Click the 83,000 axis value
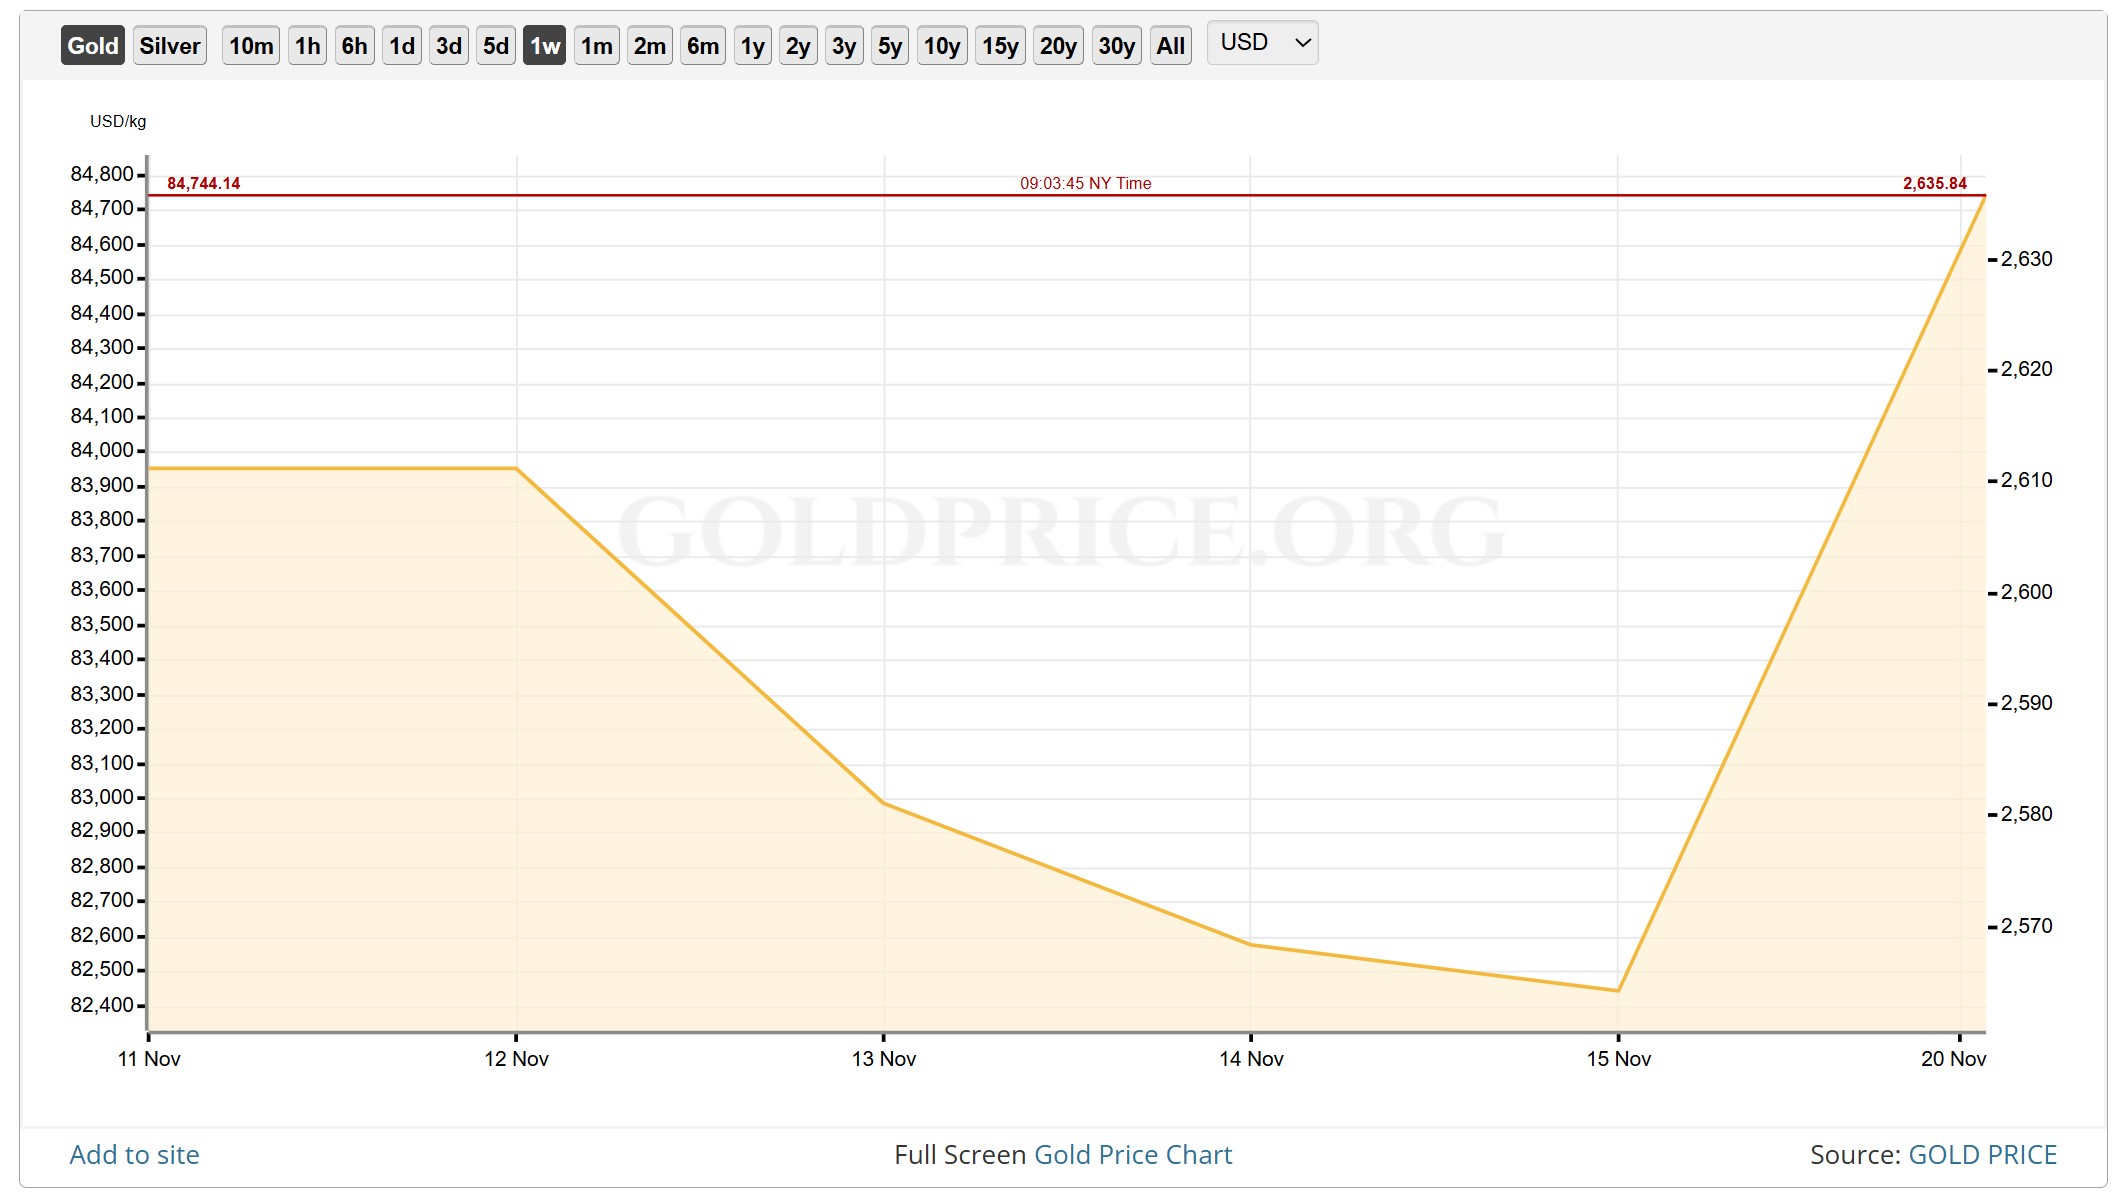 tap(102, 797)
